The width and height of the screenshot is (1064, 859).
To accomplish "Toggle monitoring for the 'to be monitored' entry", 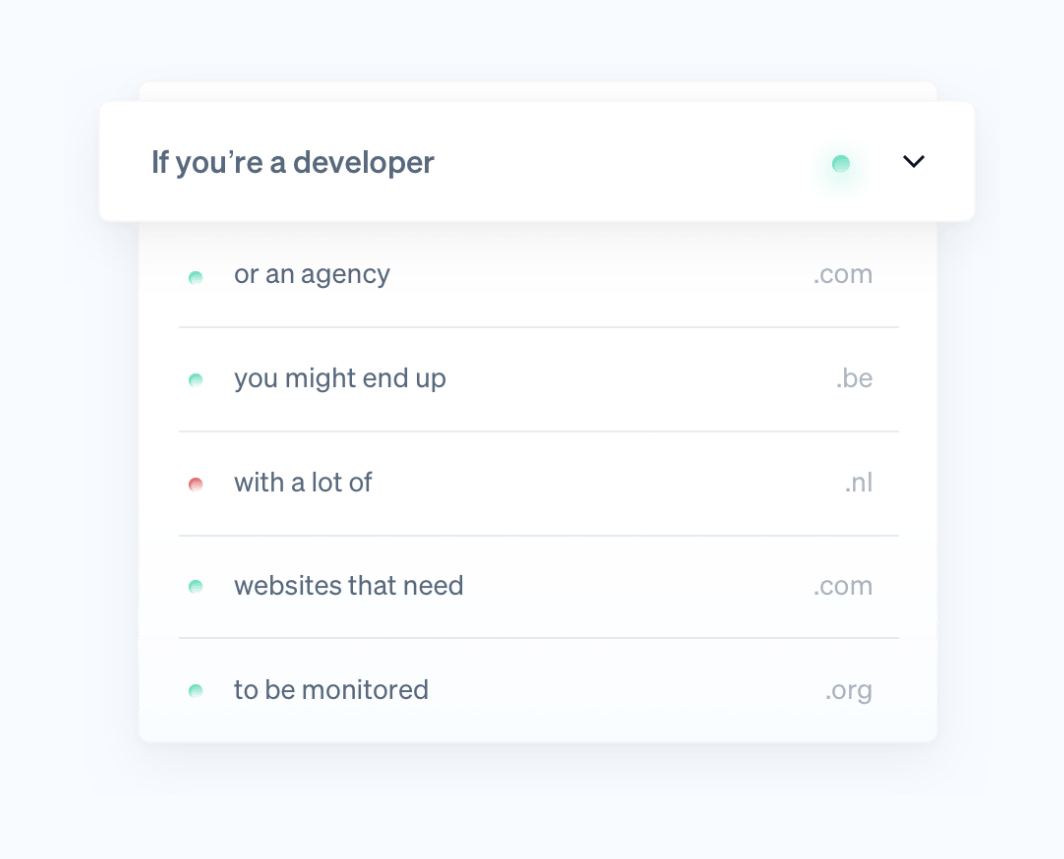I will coord(196,691).
